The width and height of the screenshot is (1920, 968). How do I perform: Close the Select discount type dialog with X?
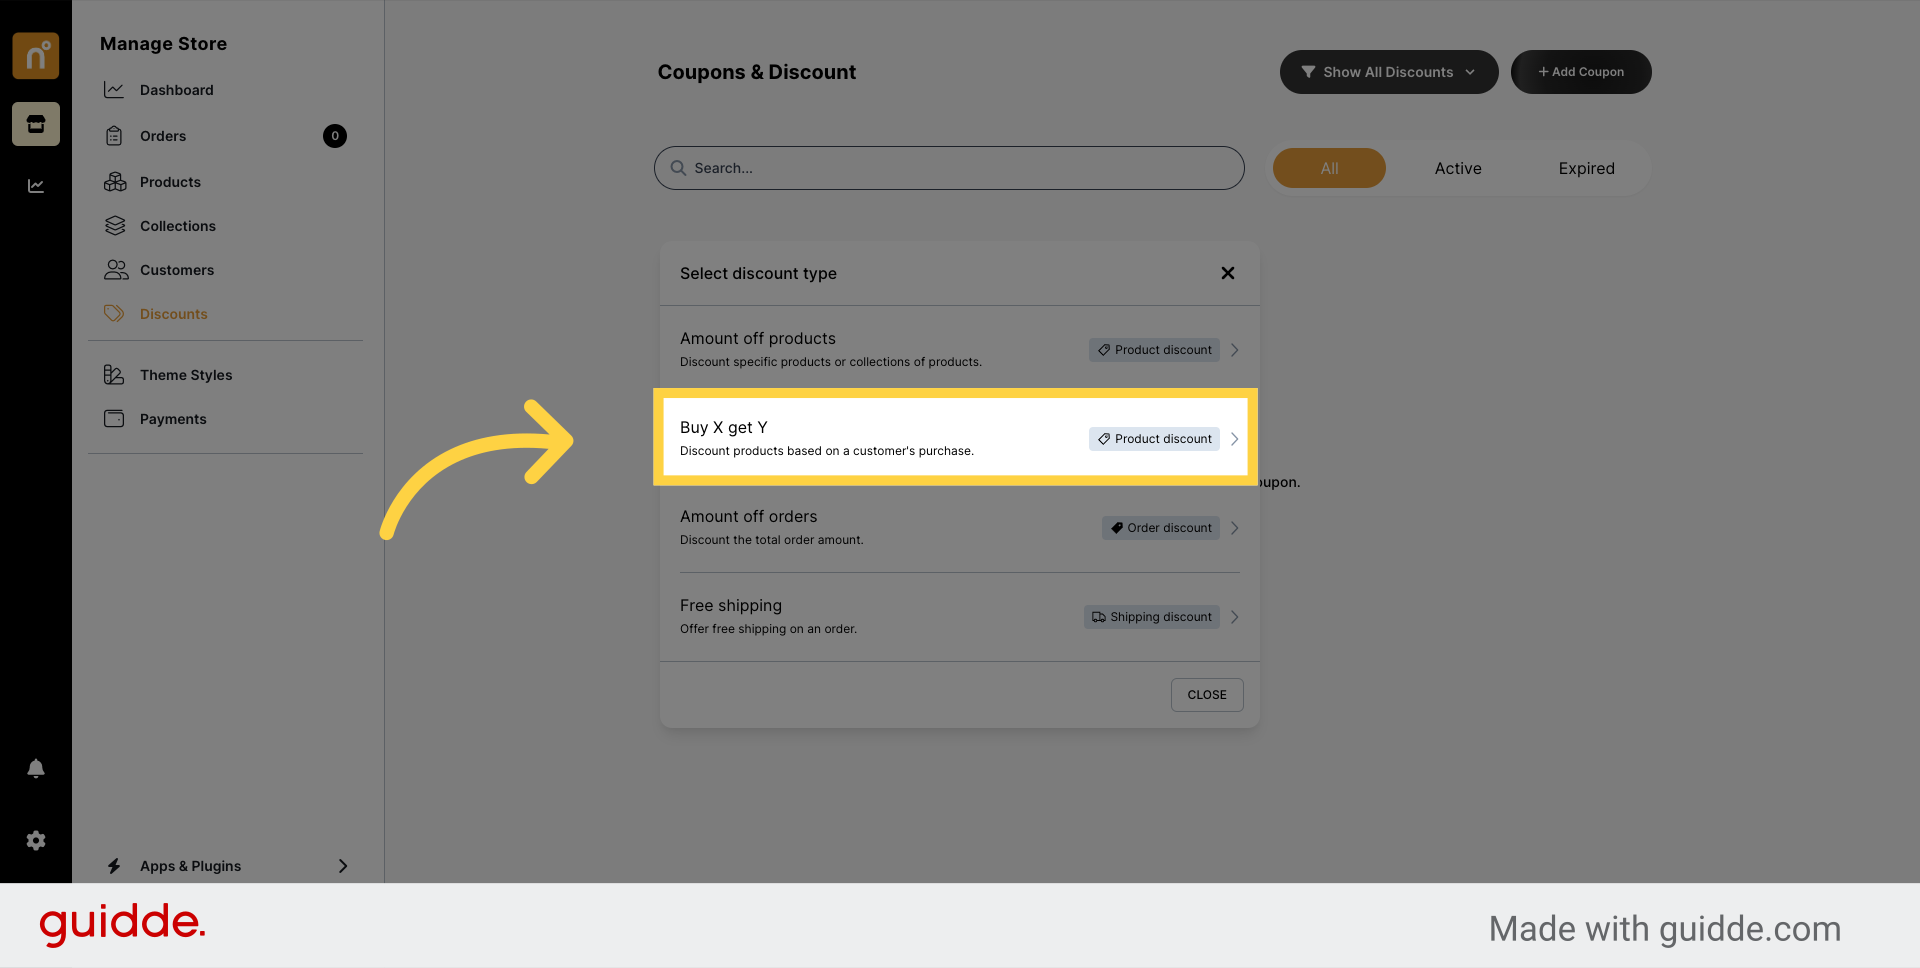point(1228,273)
